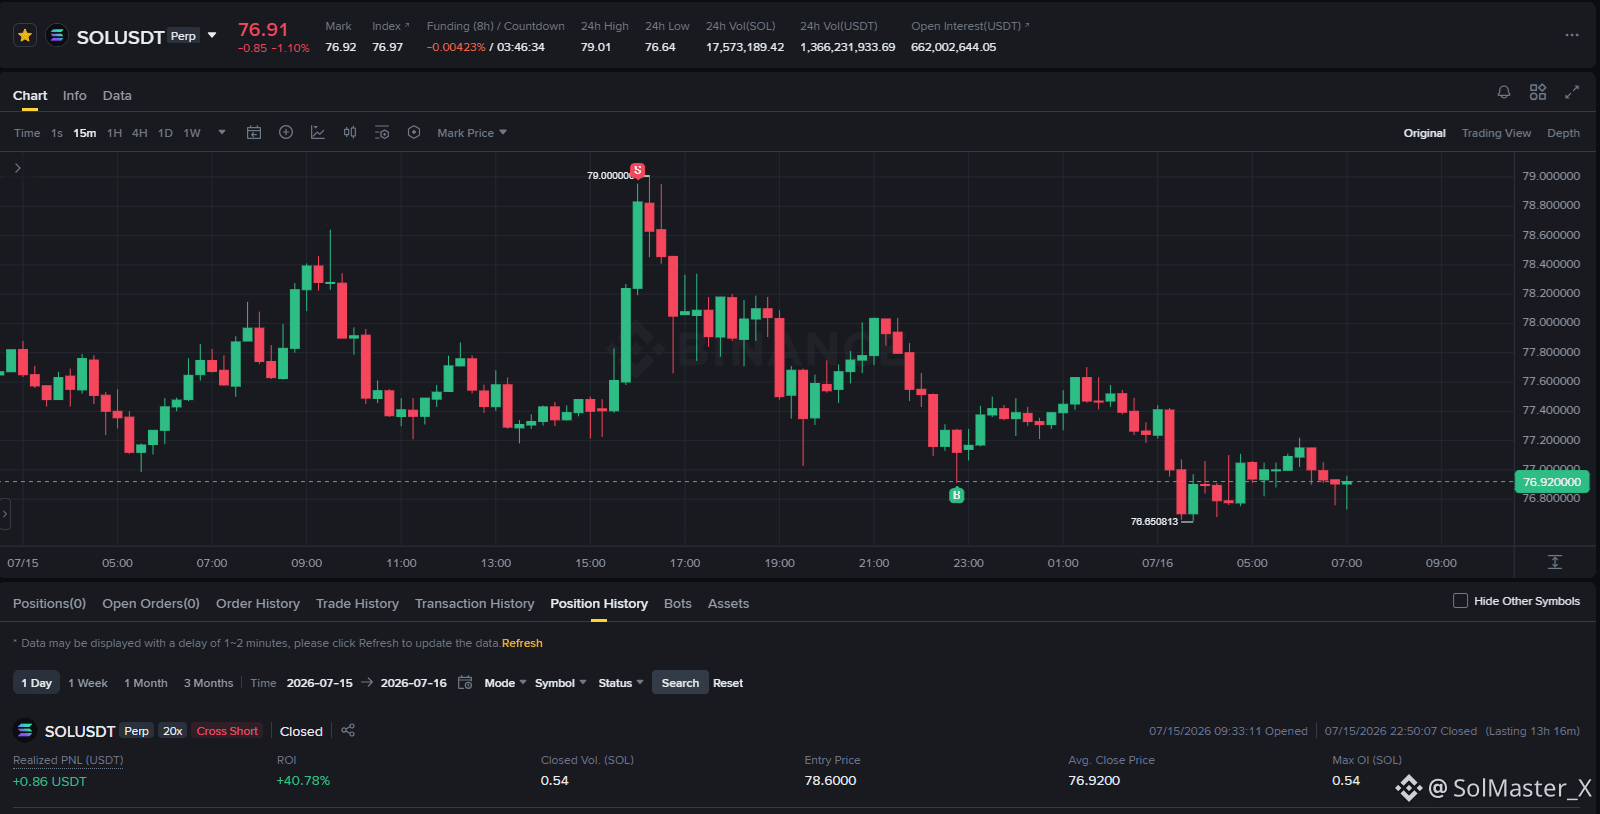
Task: Expand the left side panel arrow
Action: 5,514
